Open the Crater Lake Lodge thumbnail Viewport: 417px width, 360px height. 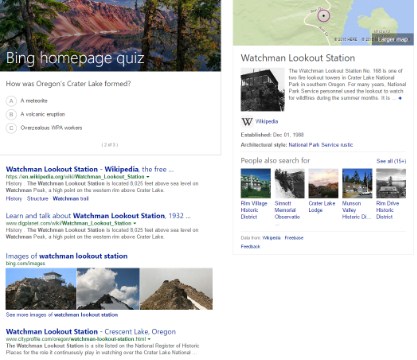[323, 183]
